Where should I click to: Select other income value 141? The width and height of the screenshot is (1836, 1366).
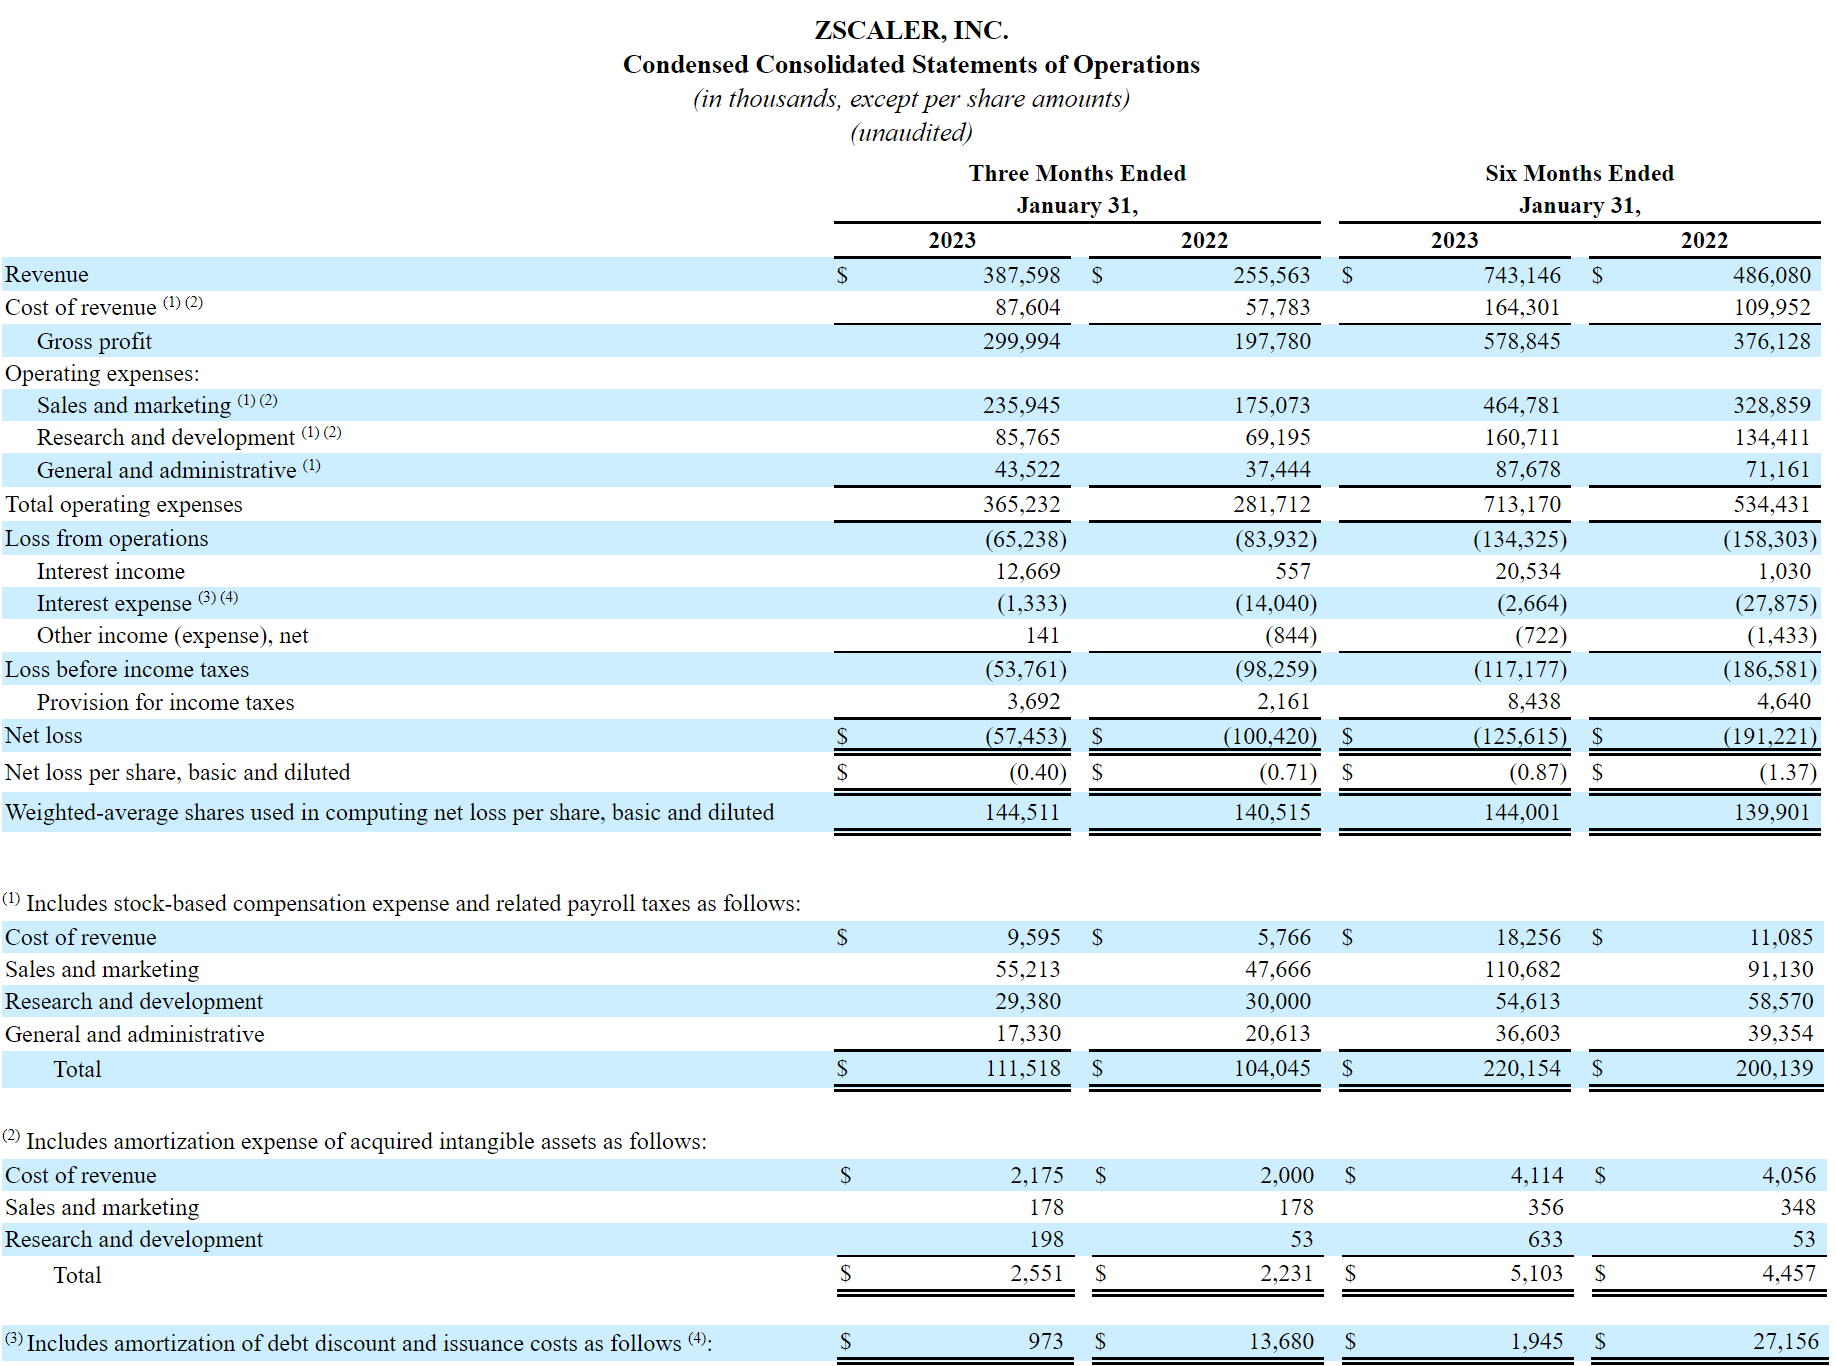[x=1043, y=635]
